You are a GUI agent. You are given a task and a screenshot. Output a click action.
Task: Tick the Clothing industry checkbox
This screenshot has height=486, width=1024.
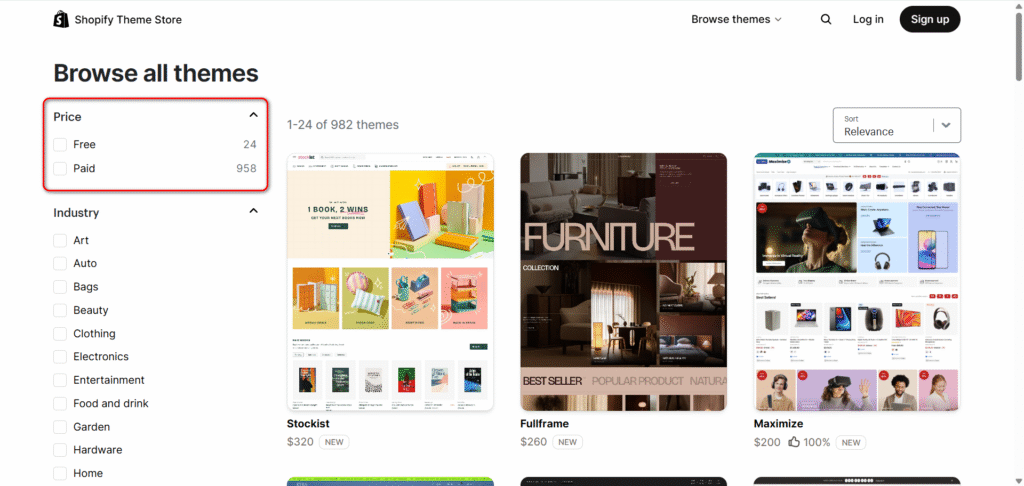tap(60, 334)
